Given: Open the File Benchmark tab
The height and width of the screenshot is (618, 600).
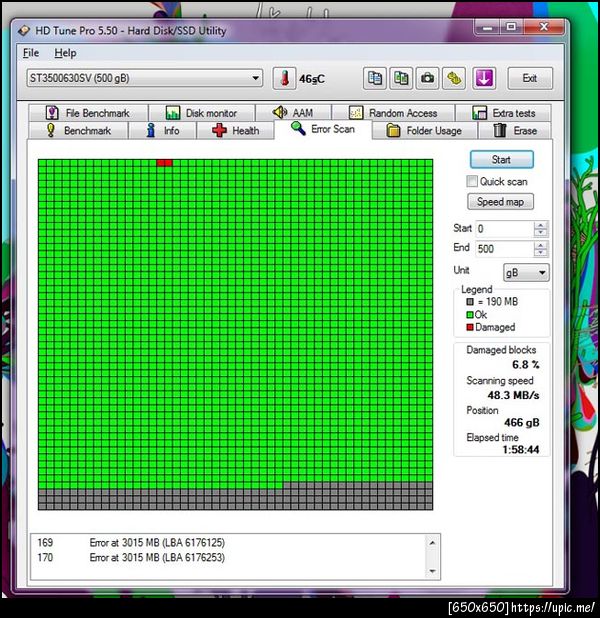Looking at the screenshot, I should point(88,113).
